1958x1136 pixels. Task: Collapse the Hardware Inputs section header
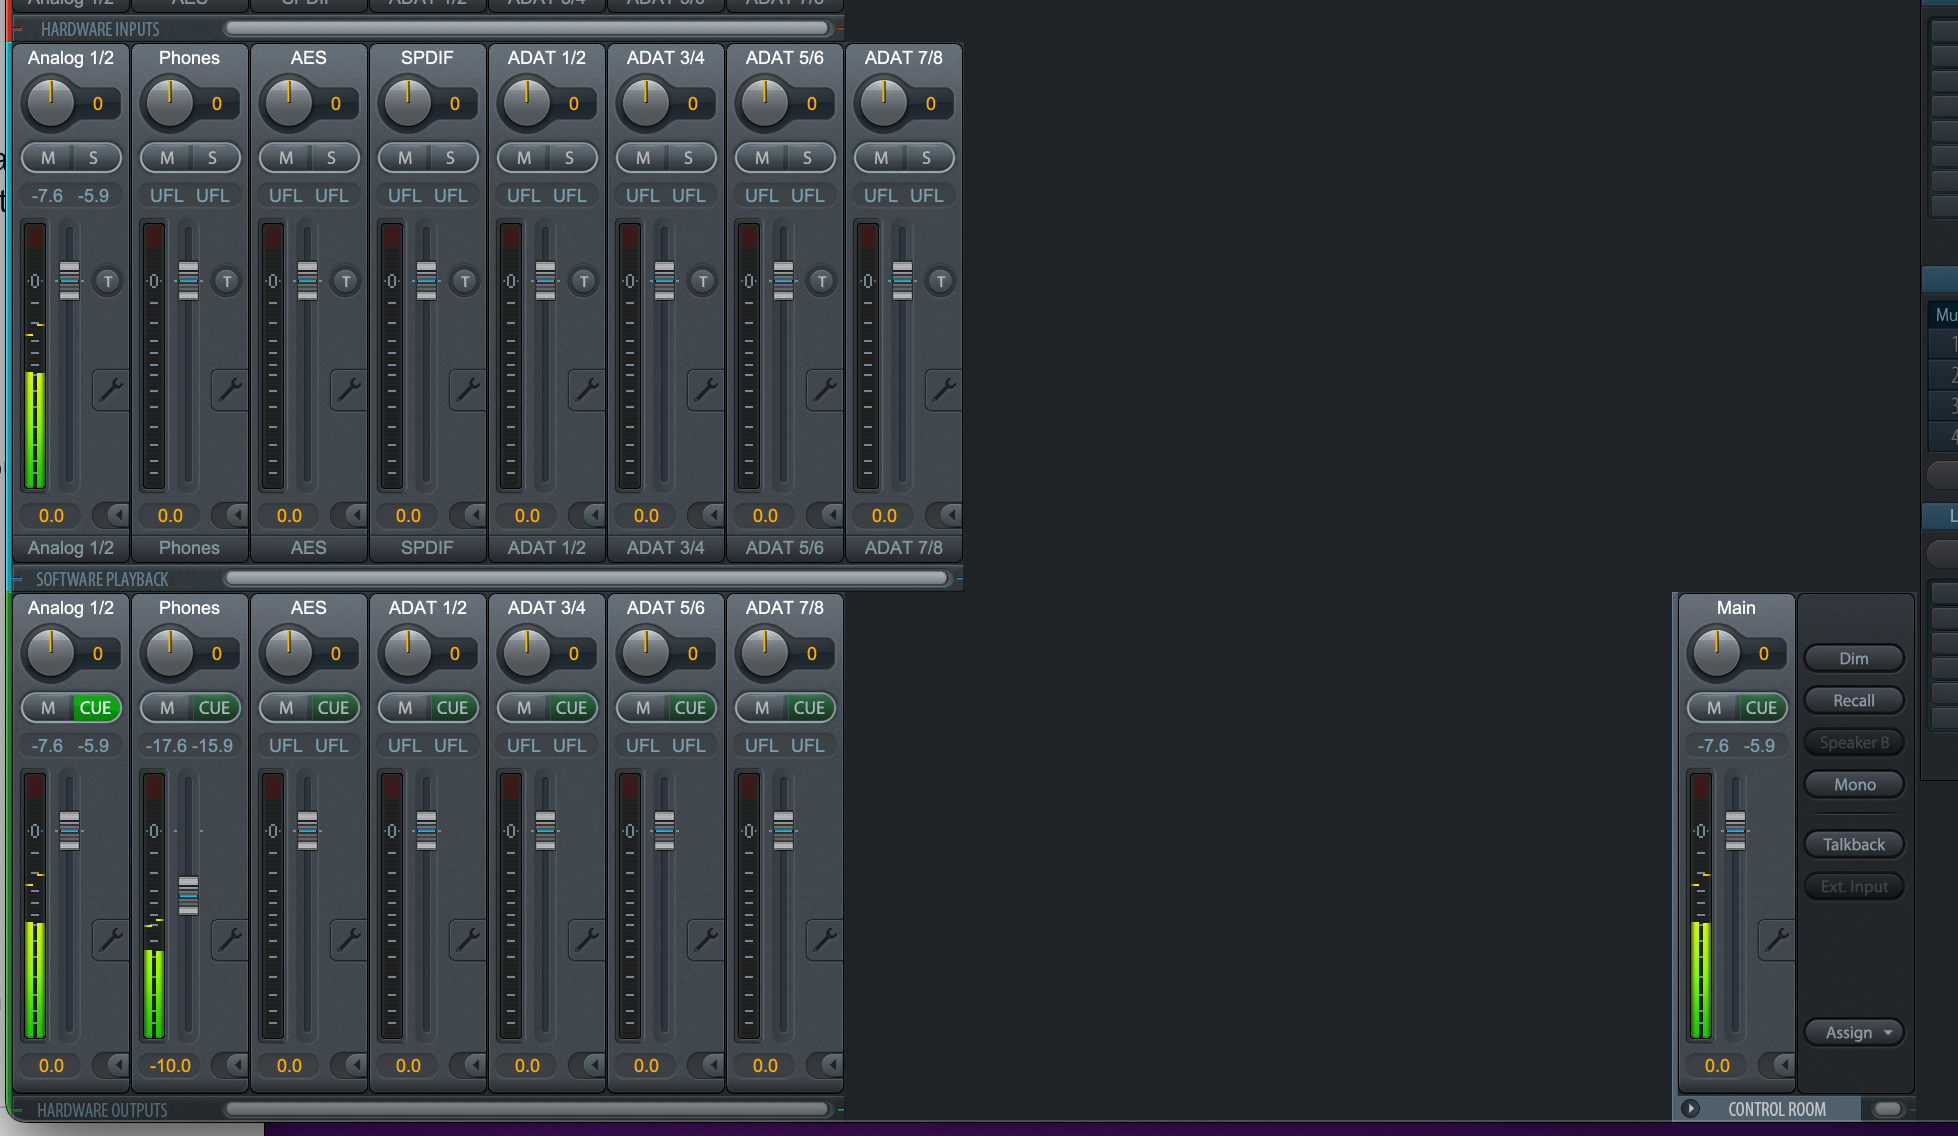(18, 29)
